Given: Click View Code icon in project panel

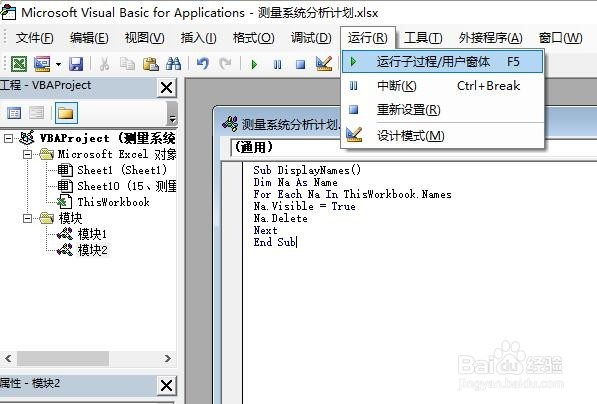Looking at the screenshot, I should [x=14, y=113].
